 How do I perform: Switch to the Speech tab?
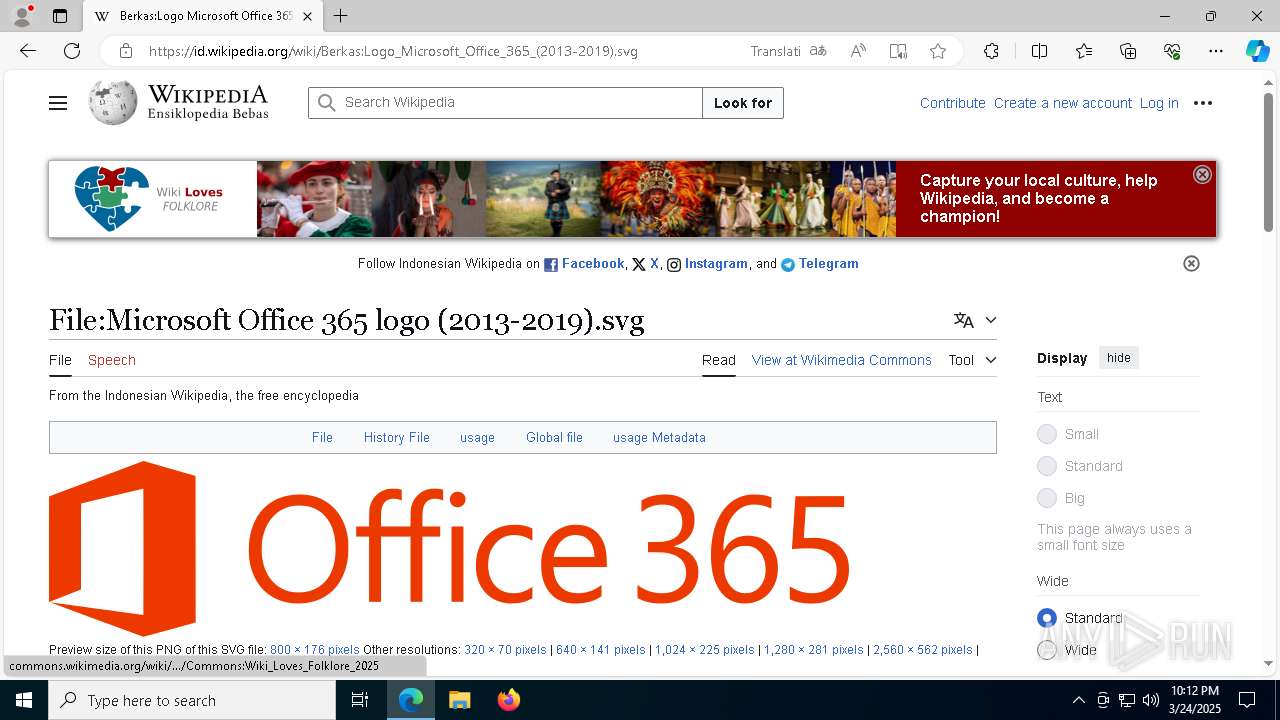(112, 360)
